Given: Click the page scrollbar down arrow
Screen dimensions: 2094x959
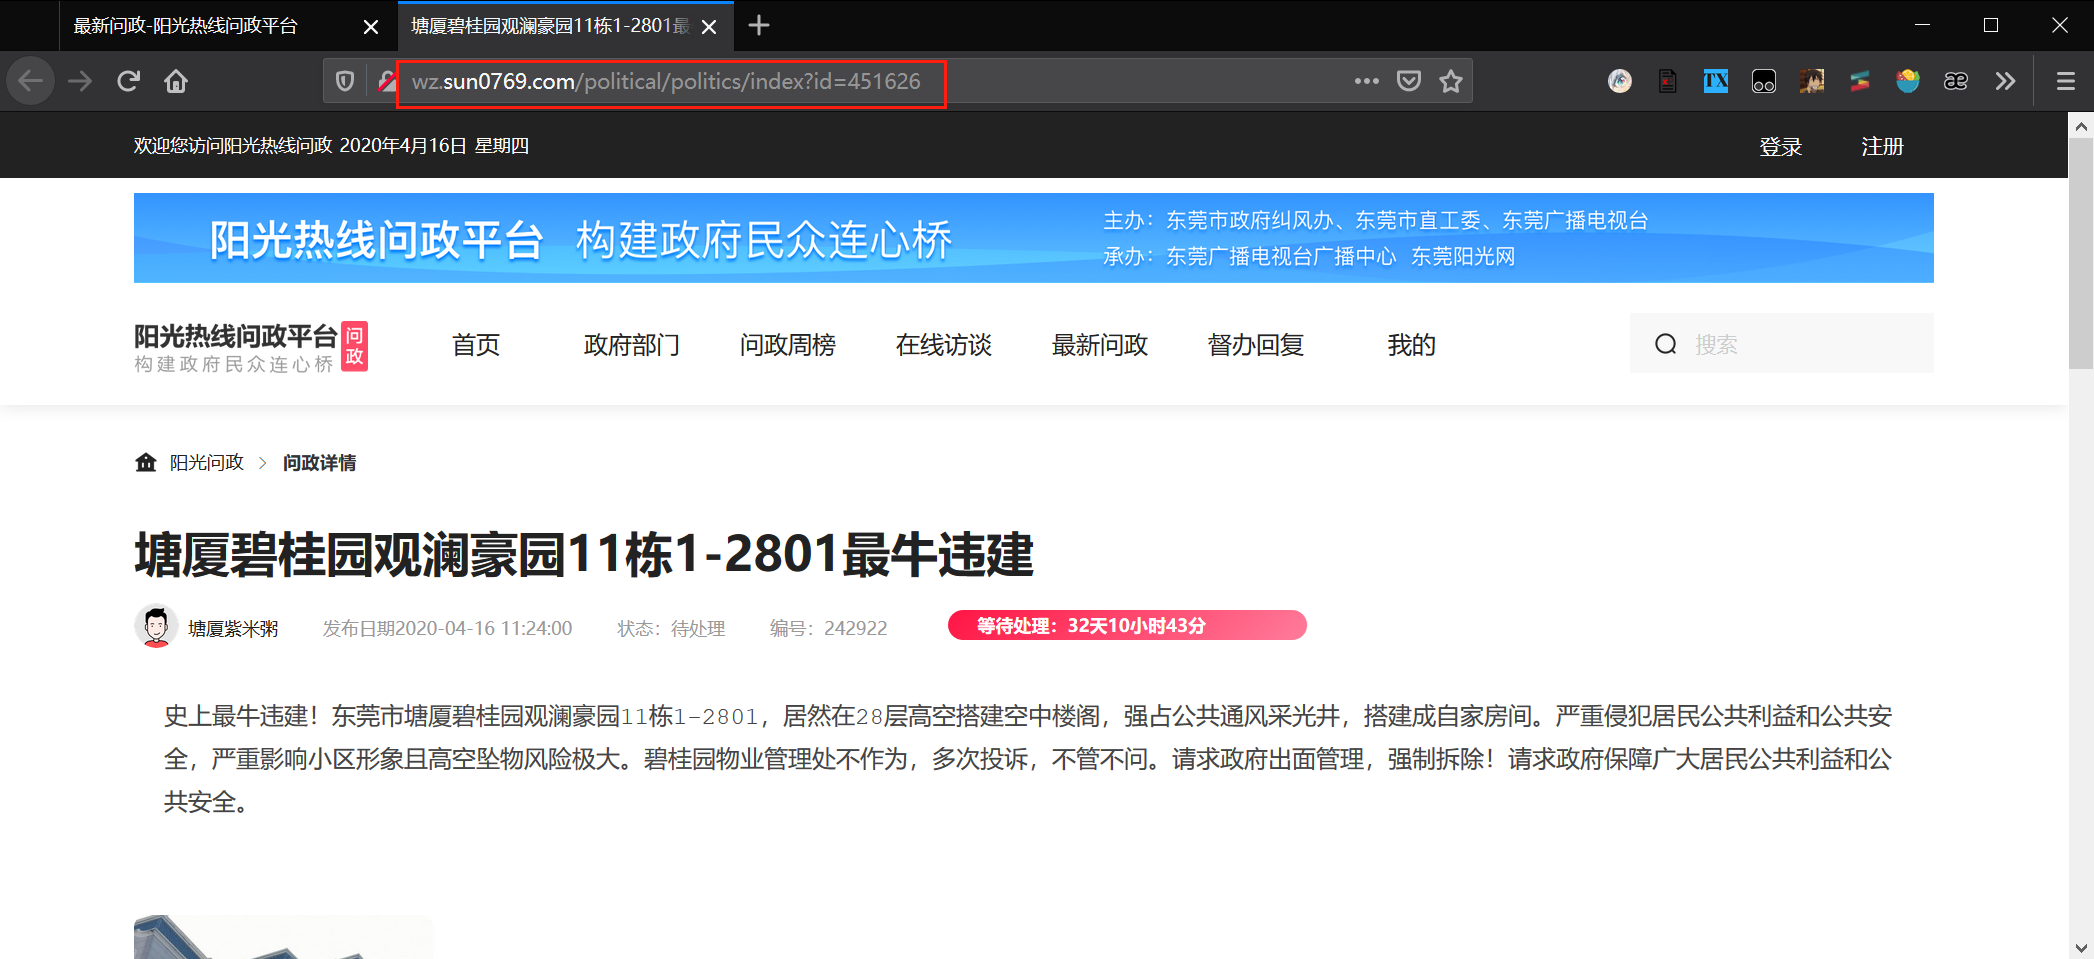Looking at the screenshot, I should 2081,946.
